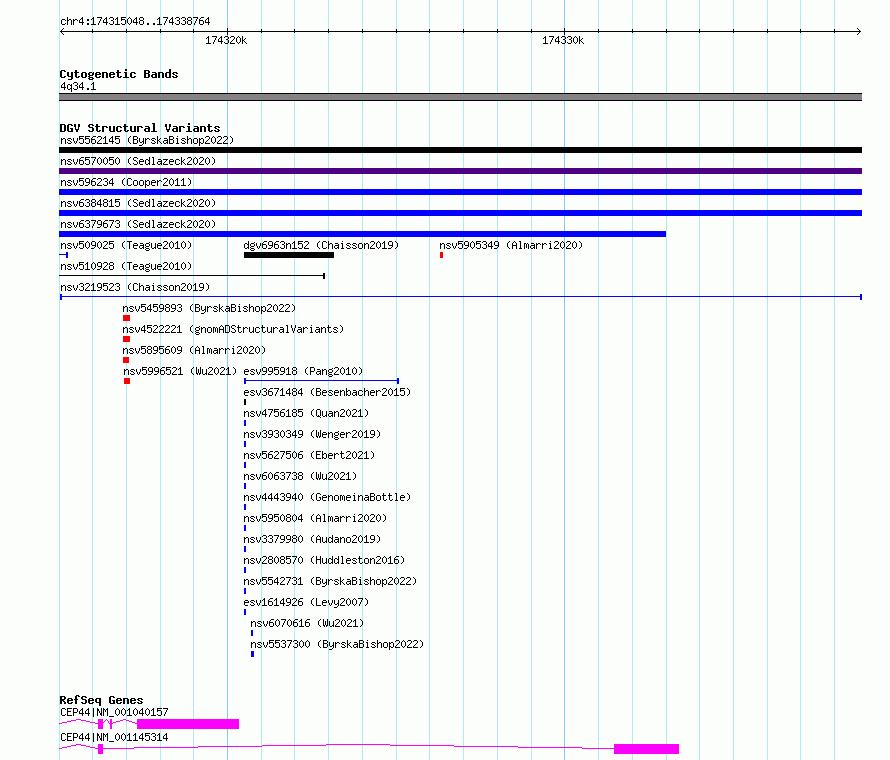Viewport: 890px width, 760px height.
Task: Click nsv5627506 (Ebert2021) label
Action: tap(309, 455)
